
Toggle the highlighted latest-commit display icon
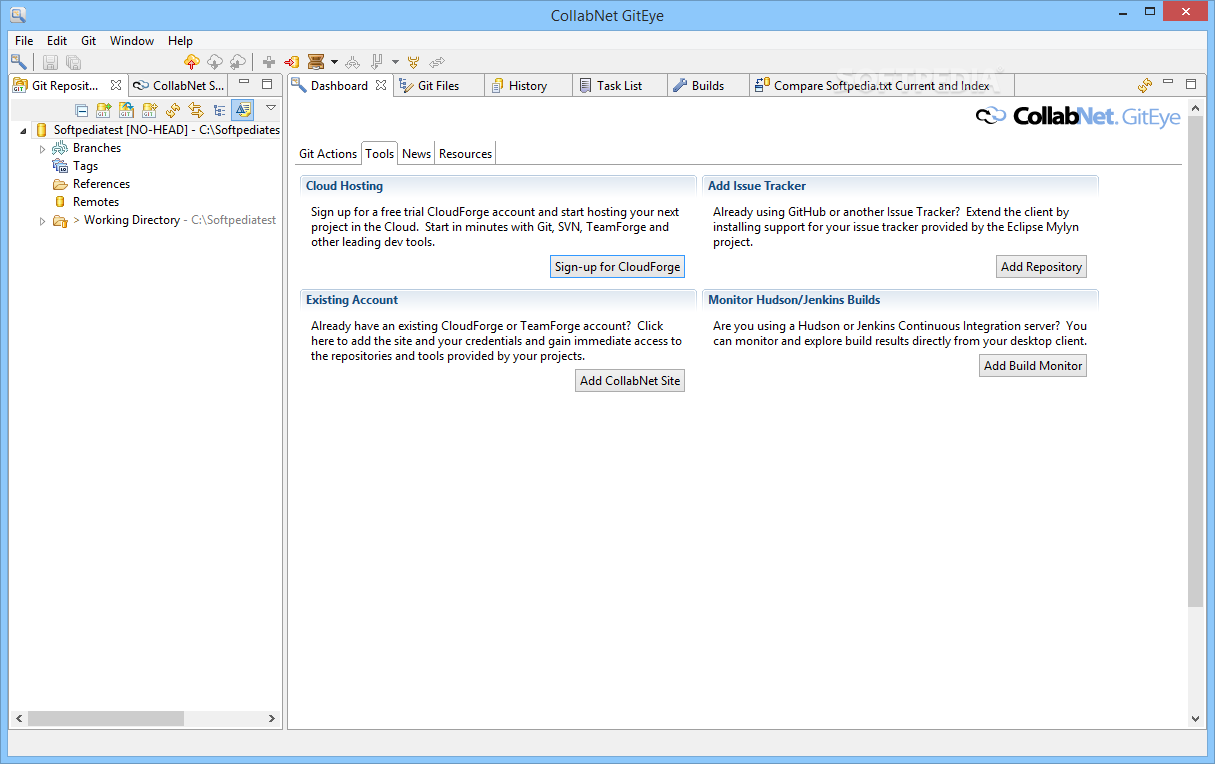[242, 110]
